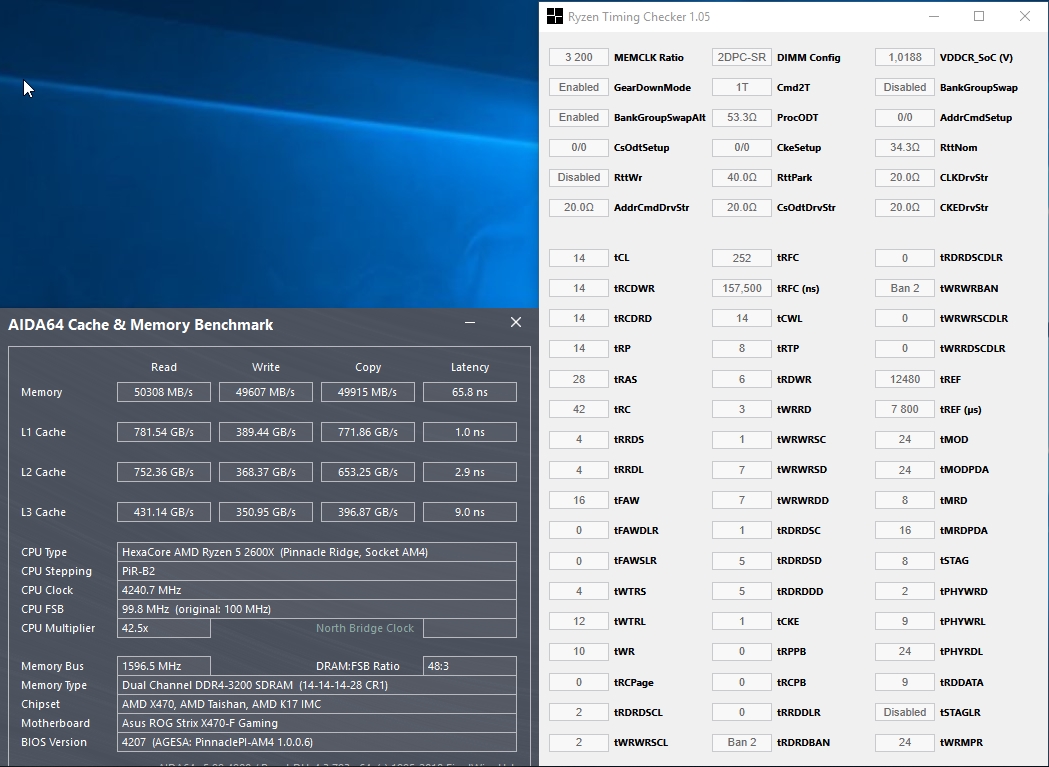Maximize the Ryzen Timing Checker window

point(979,17)
